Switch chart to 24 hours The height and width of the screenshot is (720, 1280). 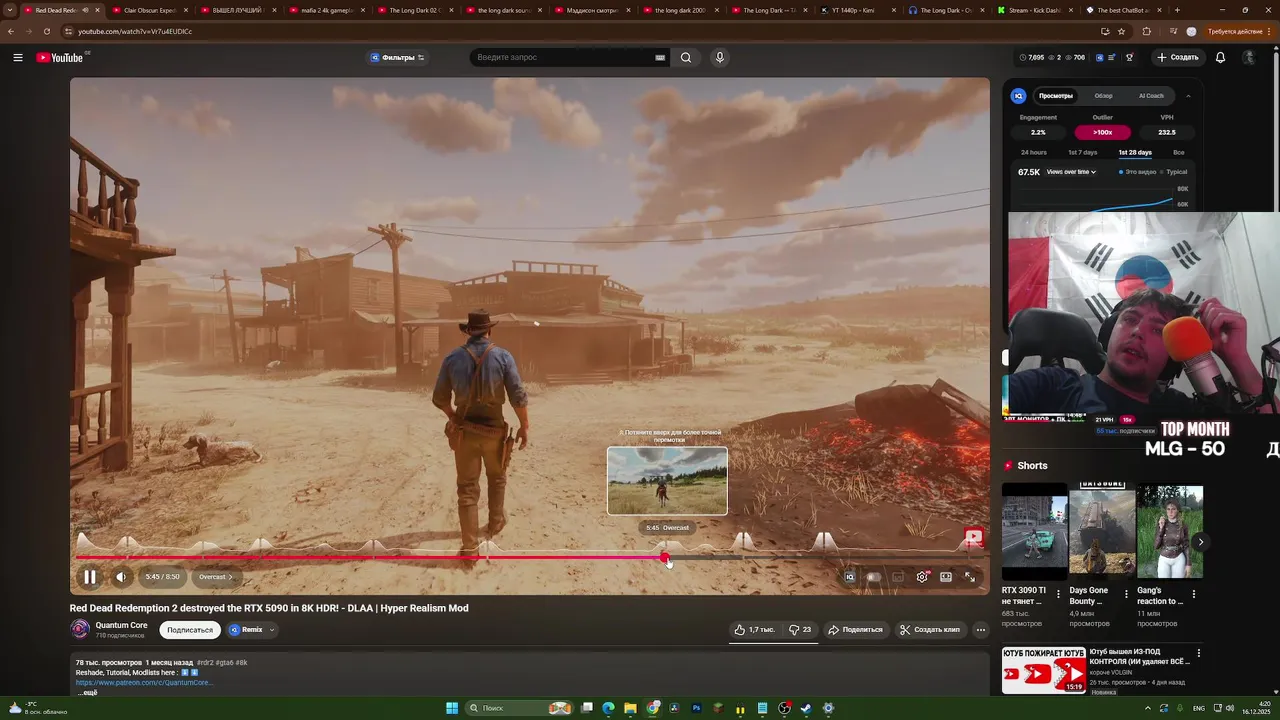click(x=1034, y=152)
